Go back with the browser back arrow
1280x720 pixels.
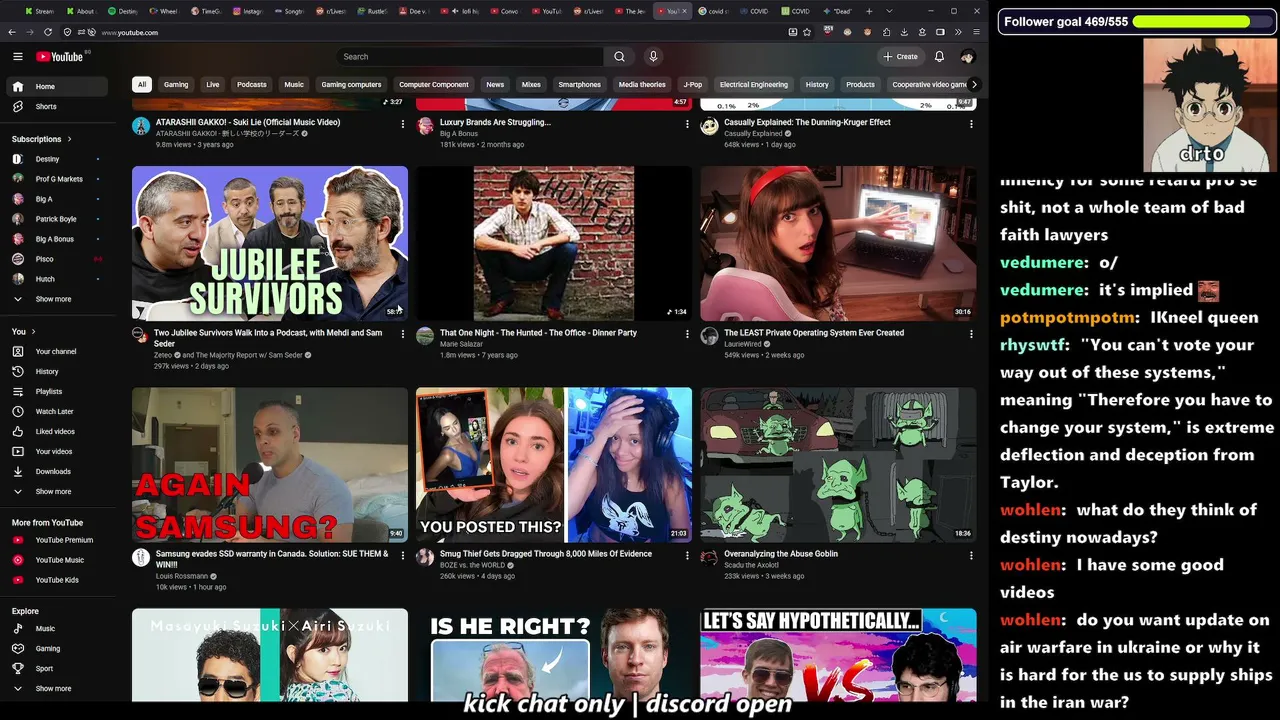click(x=12, y=32)
